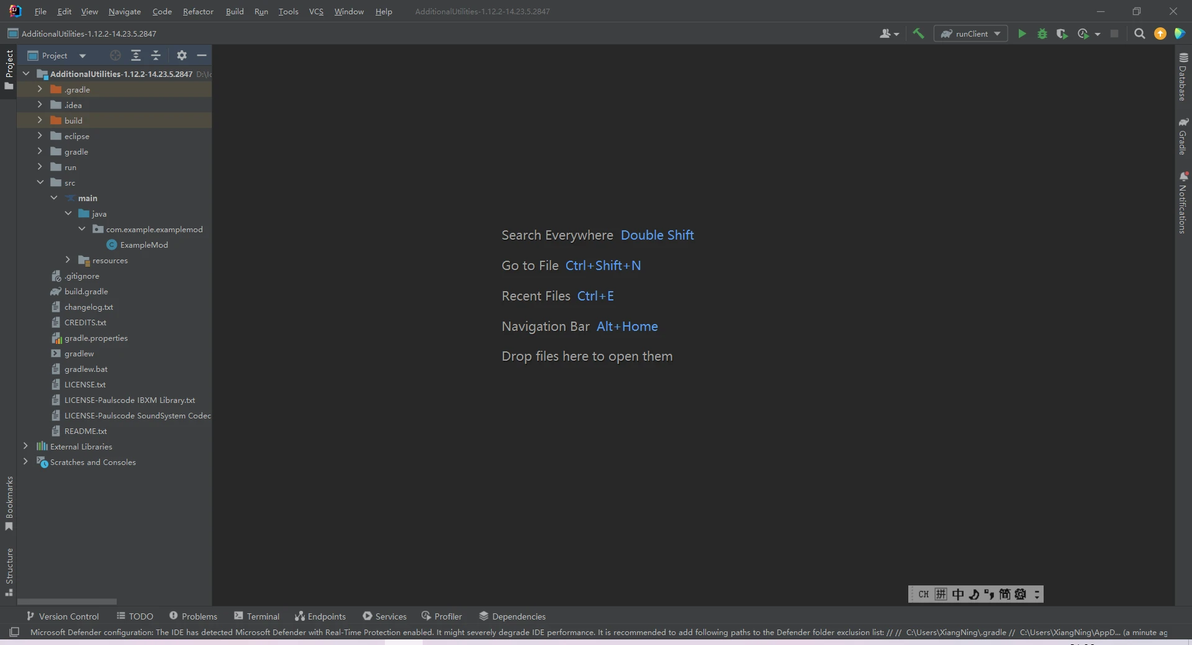Image resolution: width=1192 pixels, height=645 pixels.
Task: Build the project with the hammer icon
Action: point(918,33)
